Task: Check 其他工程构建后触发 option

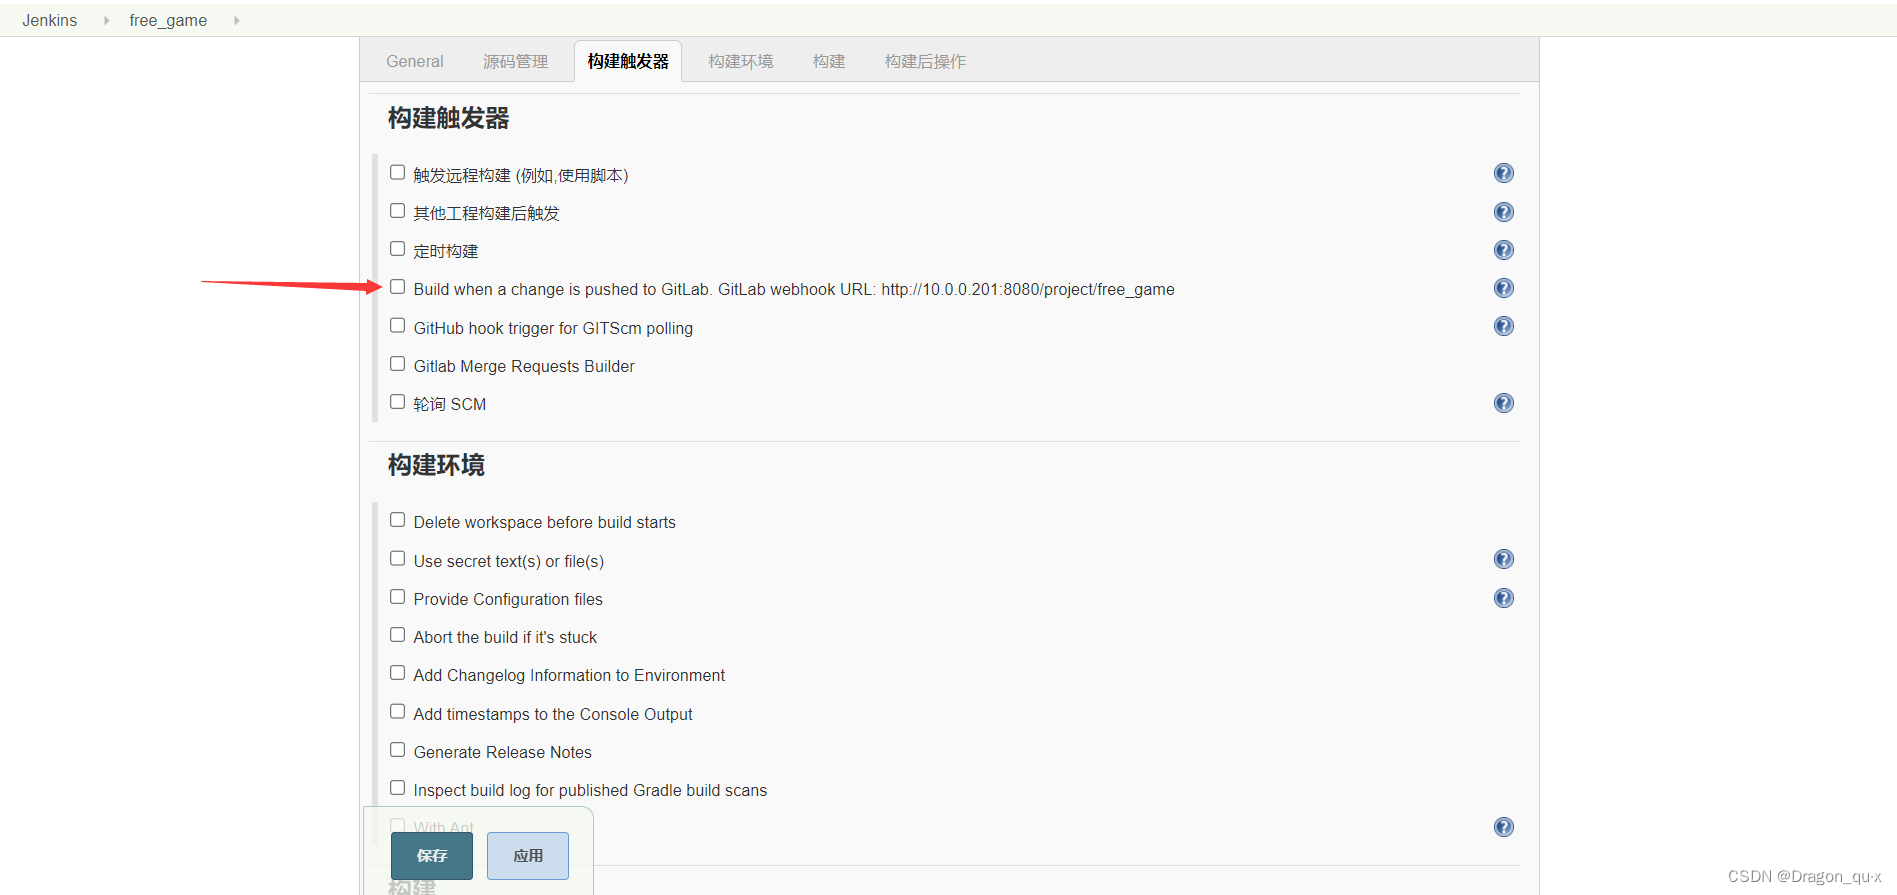Action: (x=397, y=211)
